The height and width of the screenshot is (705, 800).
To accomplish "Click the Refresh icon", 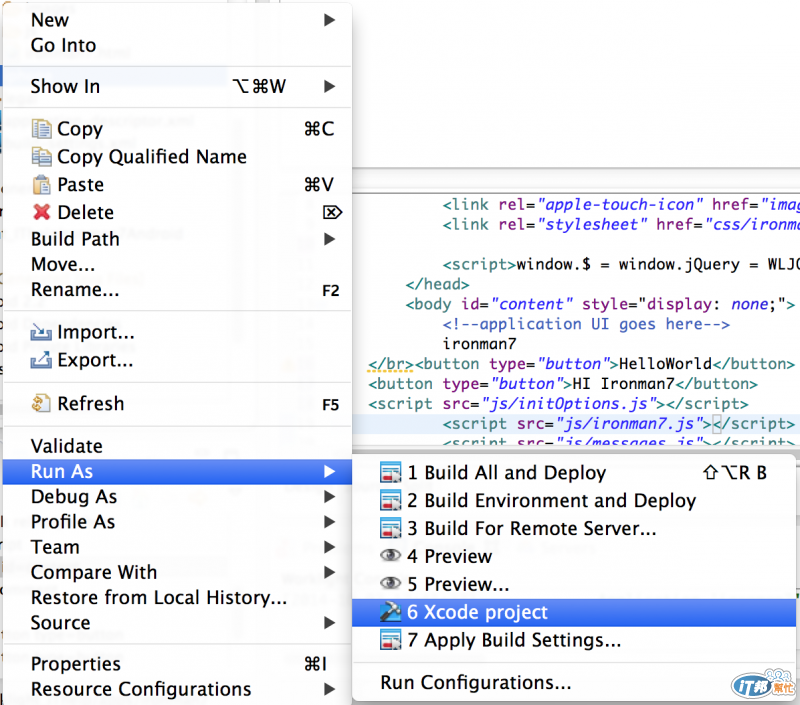I will click(41, 404).
